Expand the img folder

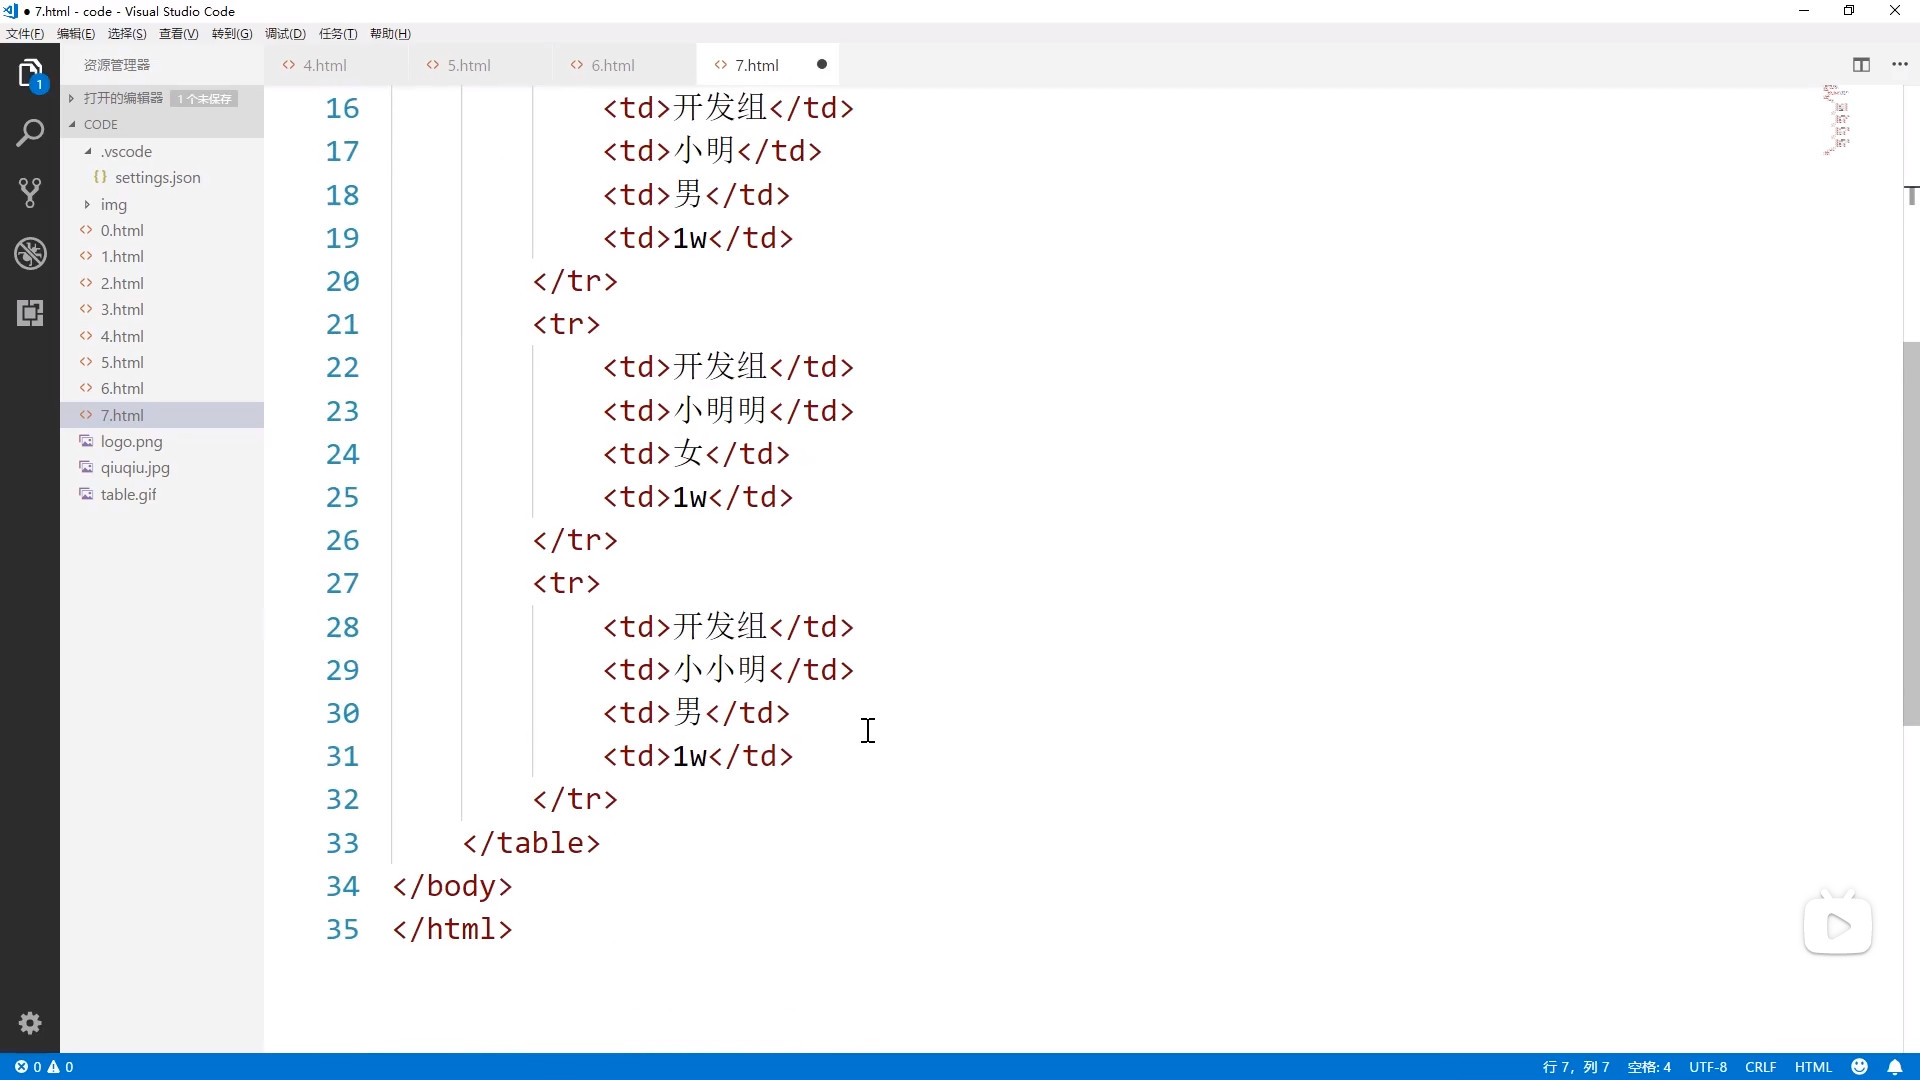point(113,204)
